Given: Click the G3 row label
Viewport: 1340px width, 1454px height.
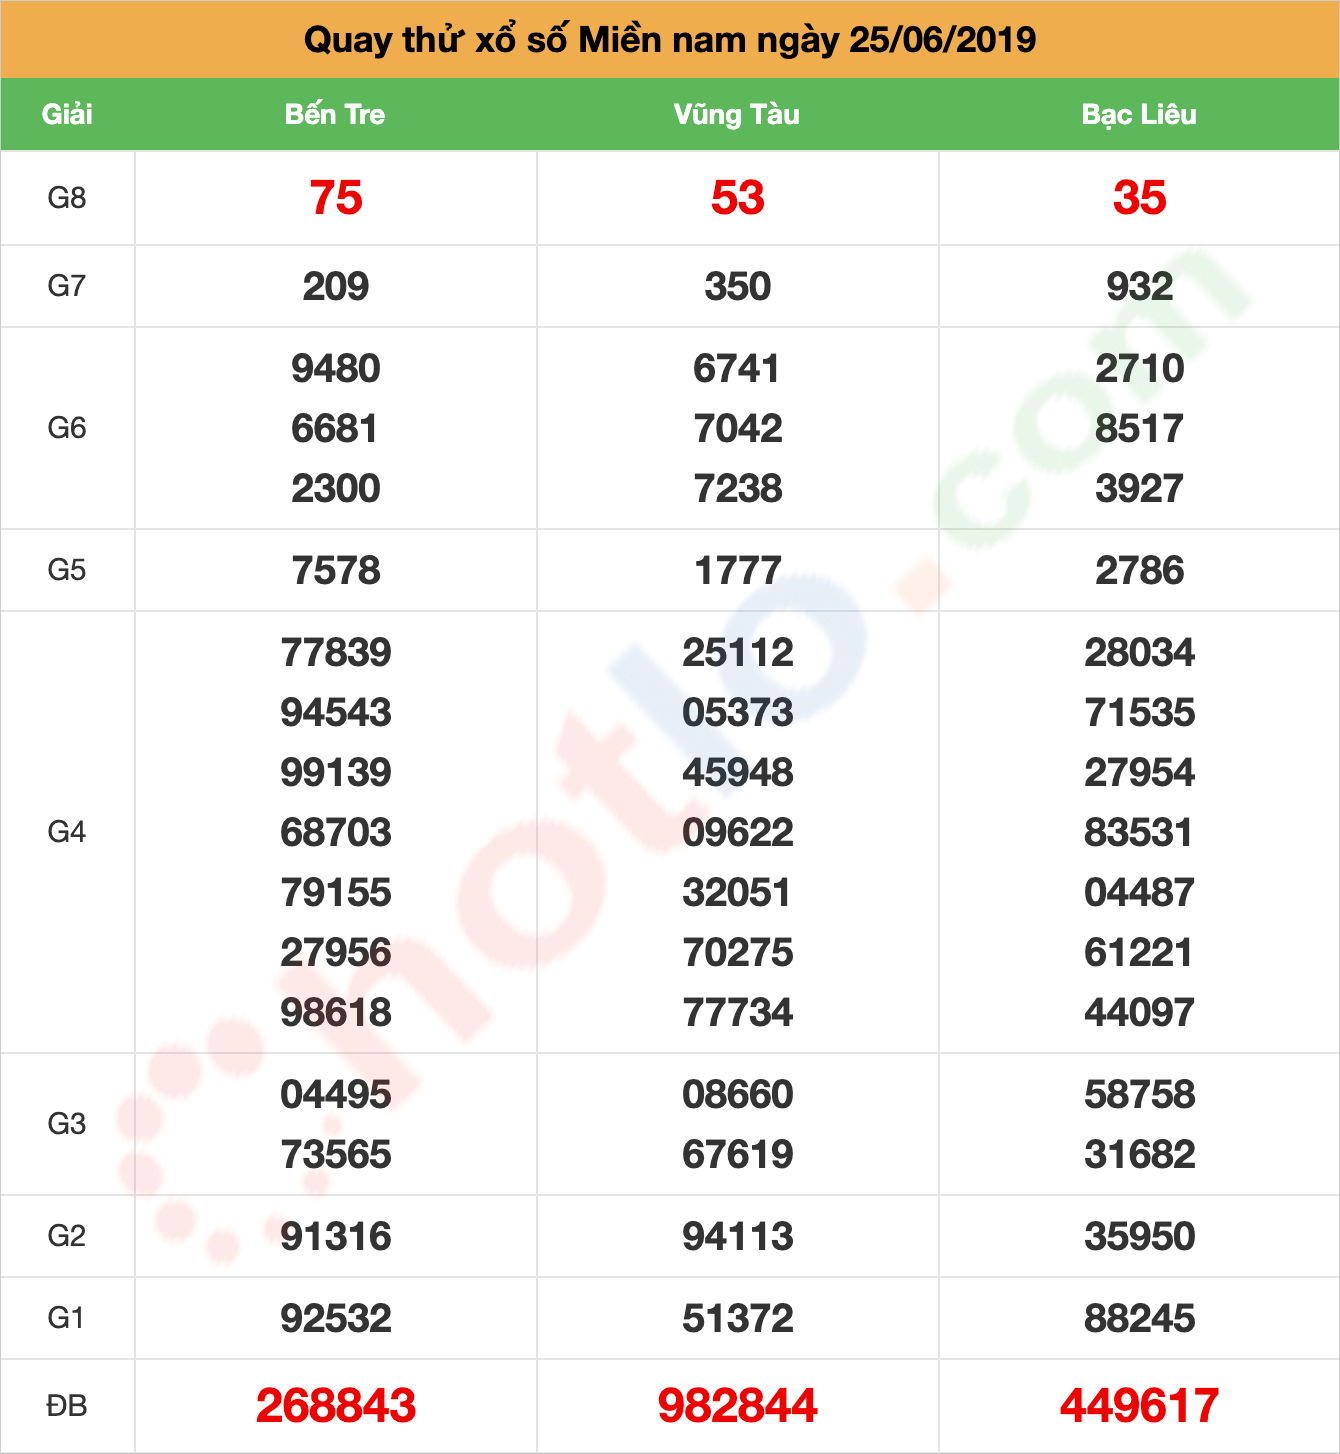Looking at the screenshot, I should (67, 1124).
